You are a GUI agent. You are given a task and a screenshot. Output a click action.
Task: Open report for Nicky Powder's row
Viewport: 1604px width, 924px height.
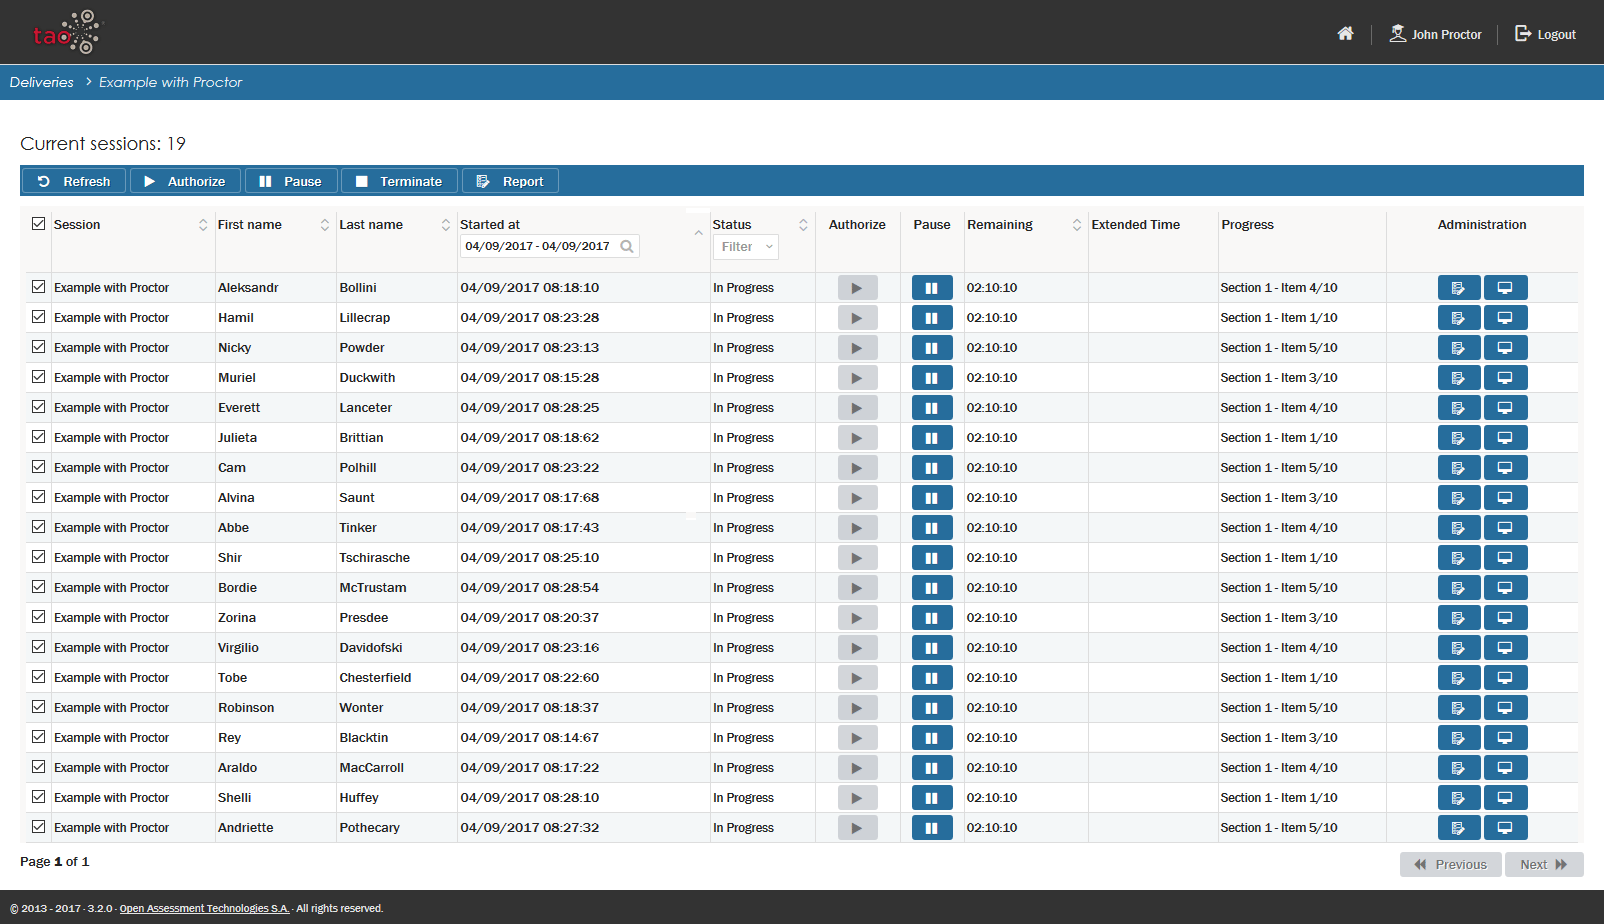[x=1459, y=348]
